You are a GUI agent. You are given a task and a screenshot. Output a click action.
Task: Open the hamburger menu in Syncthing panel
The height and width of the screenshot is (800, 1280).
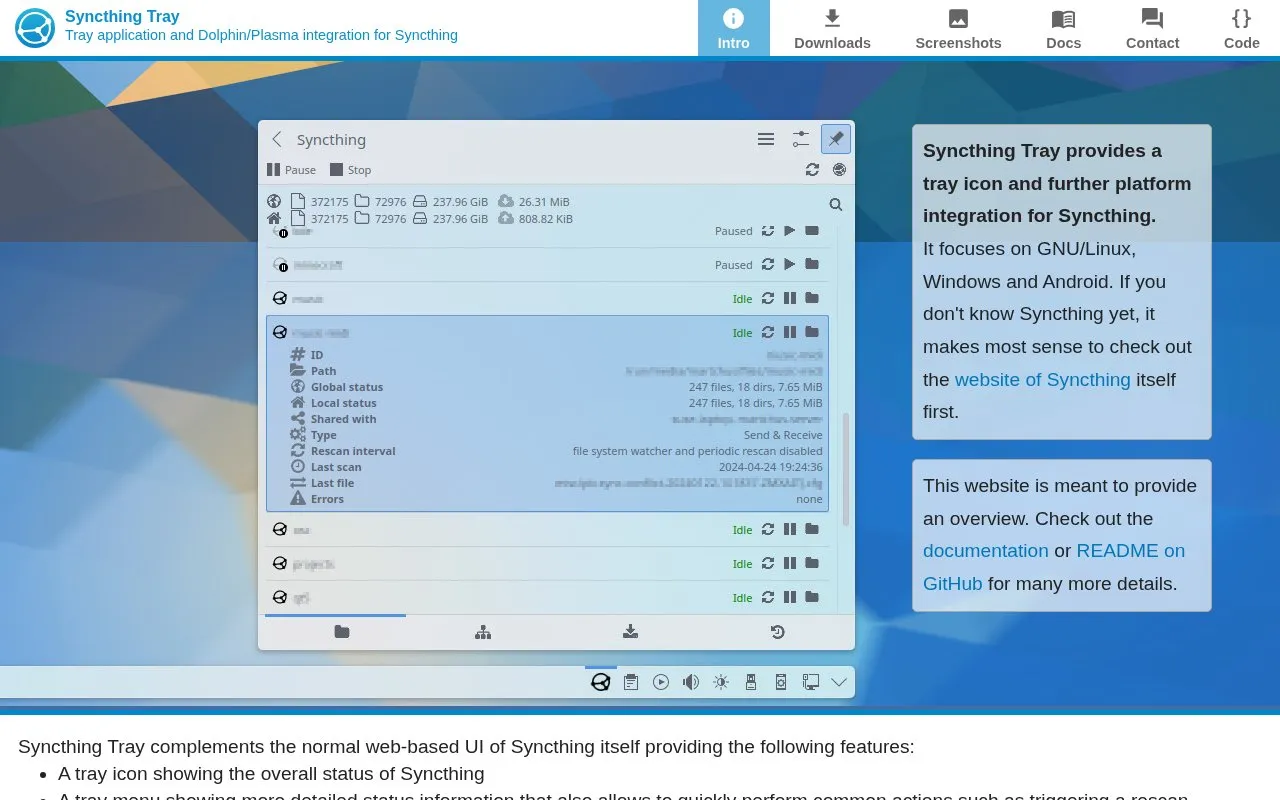(x=766, y=140)
